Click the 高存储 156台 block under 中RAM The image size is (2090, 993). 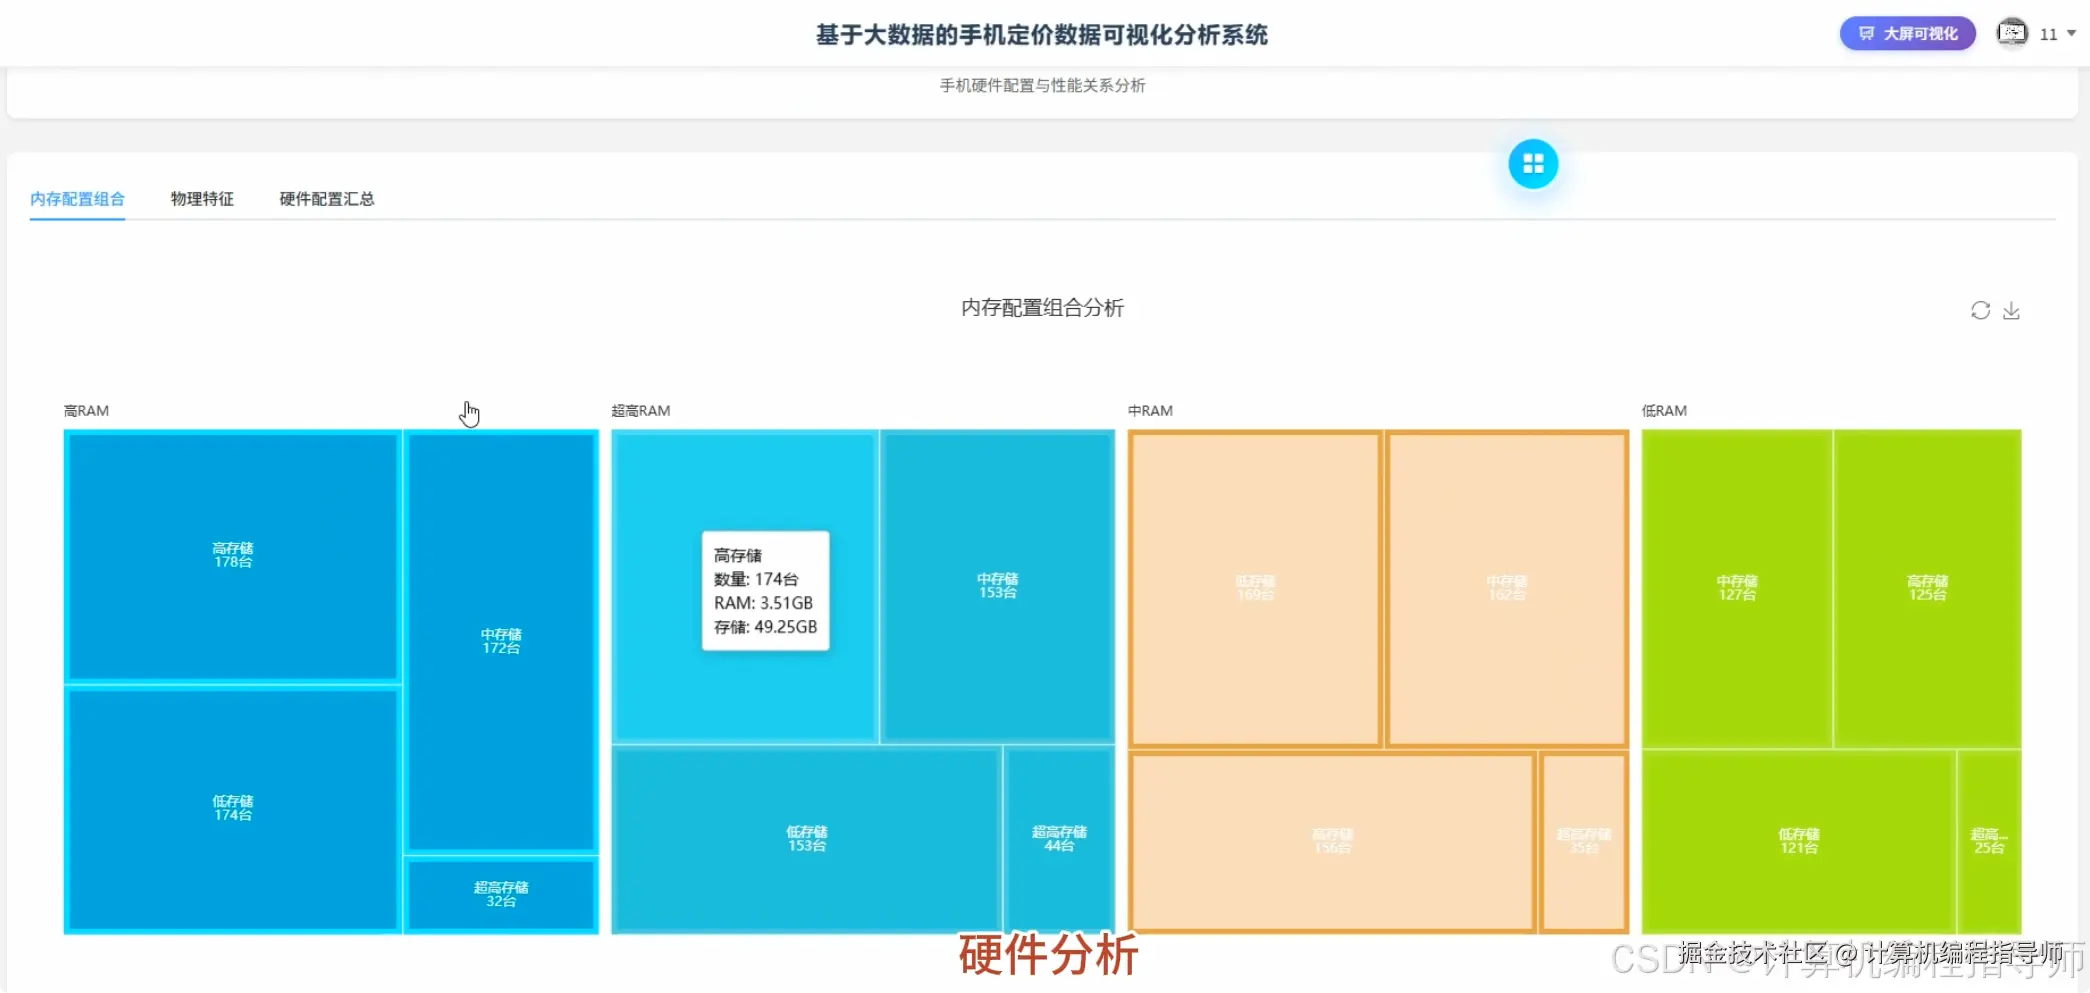1330,840
